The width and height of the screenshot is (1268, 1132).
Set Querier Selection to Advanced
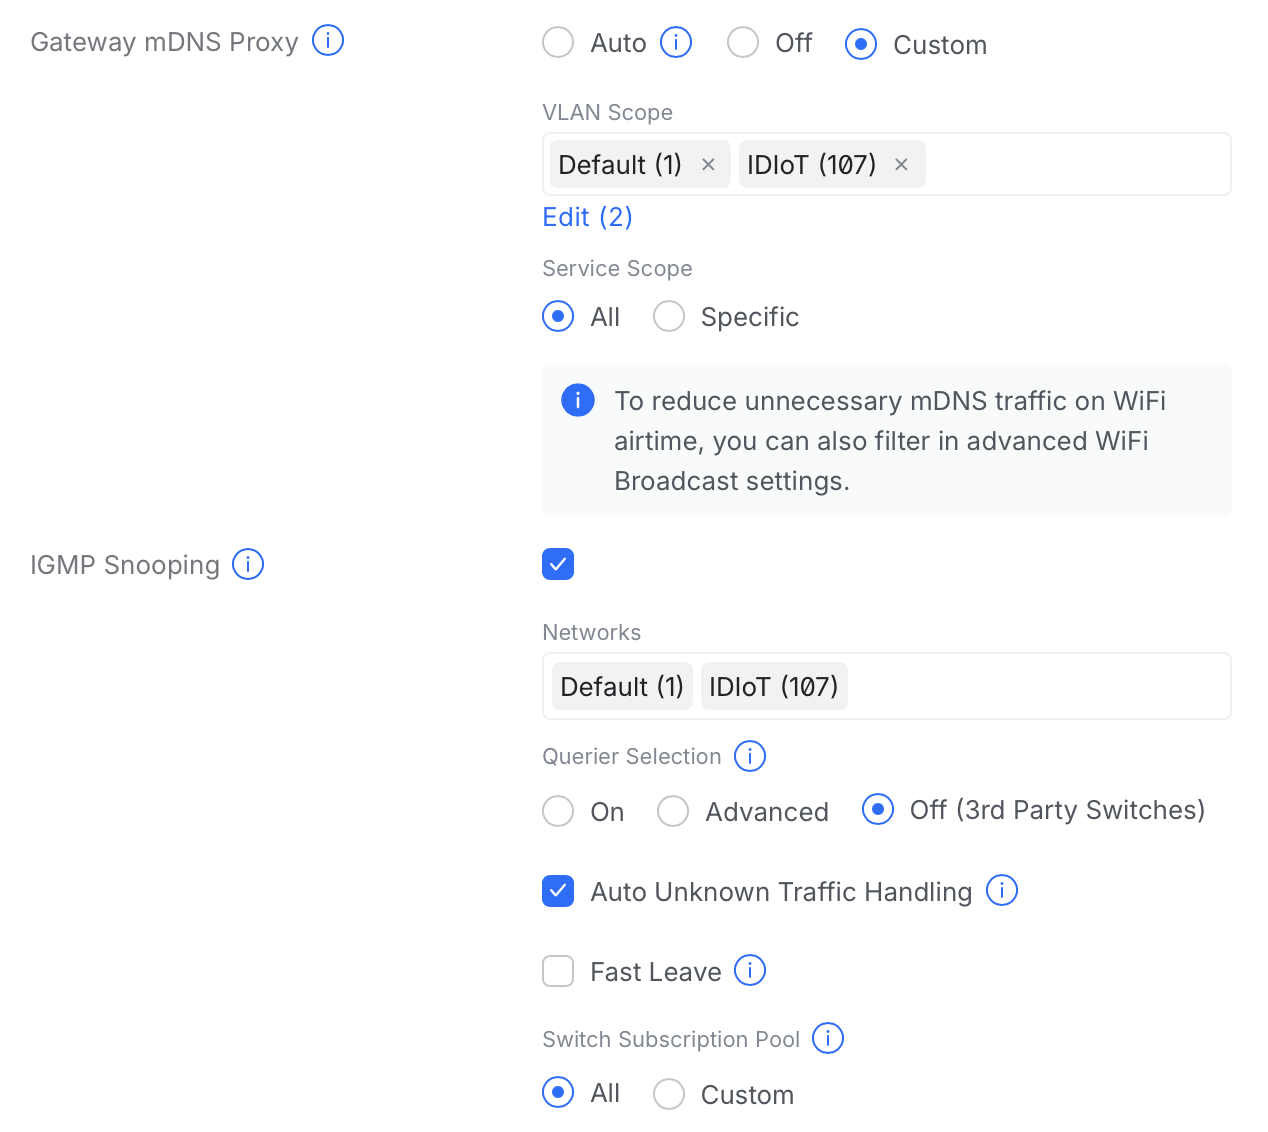[673, 811]
